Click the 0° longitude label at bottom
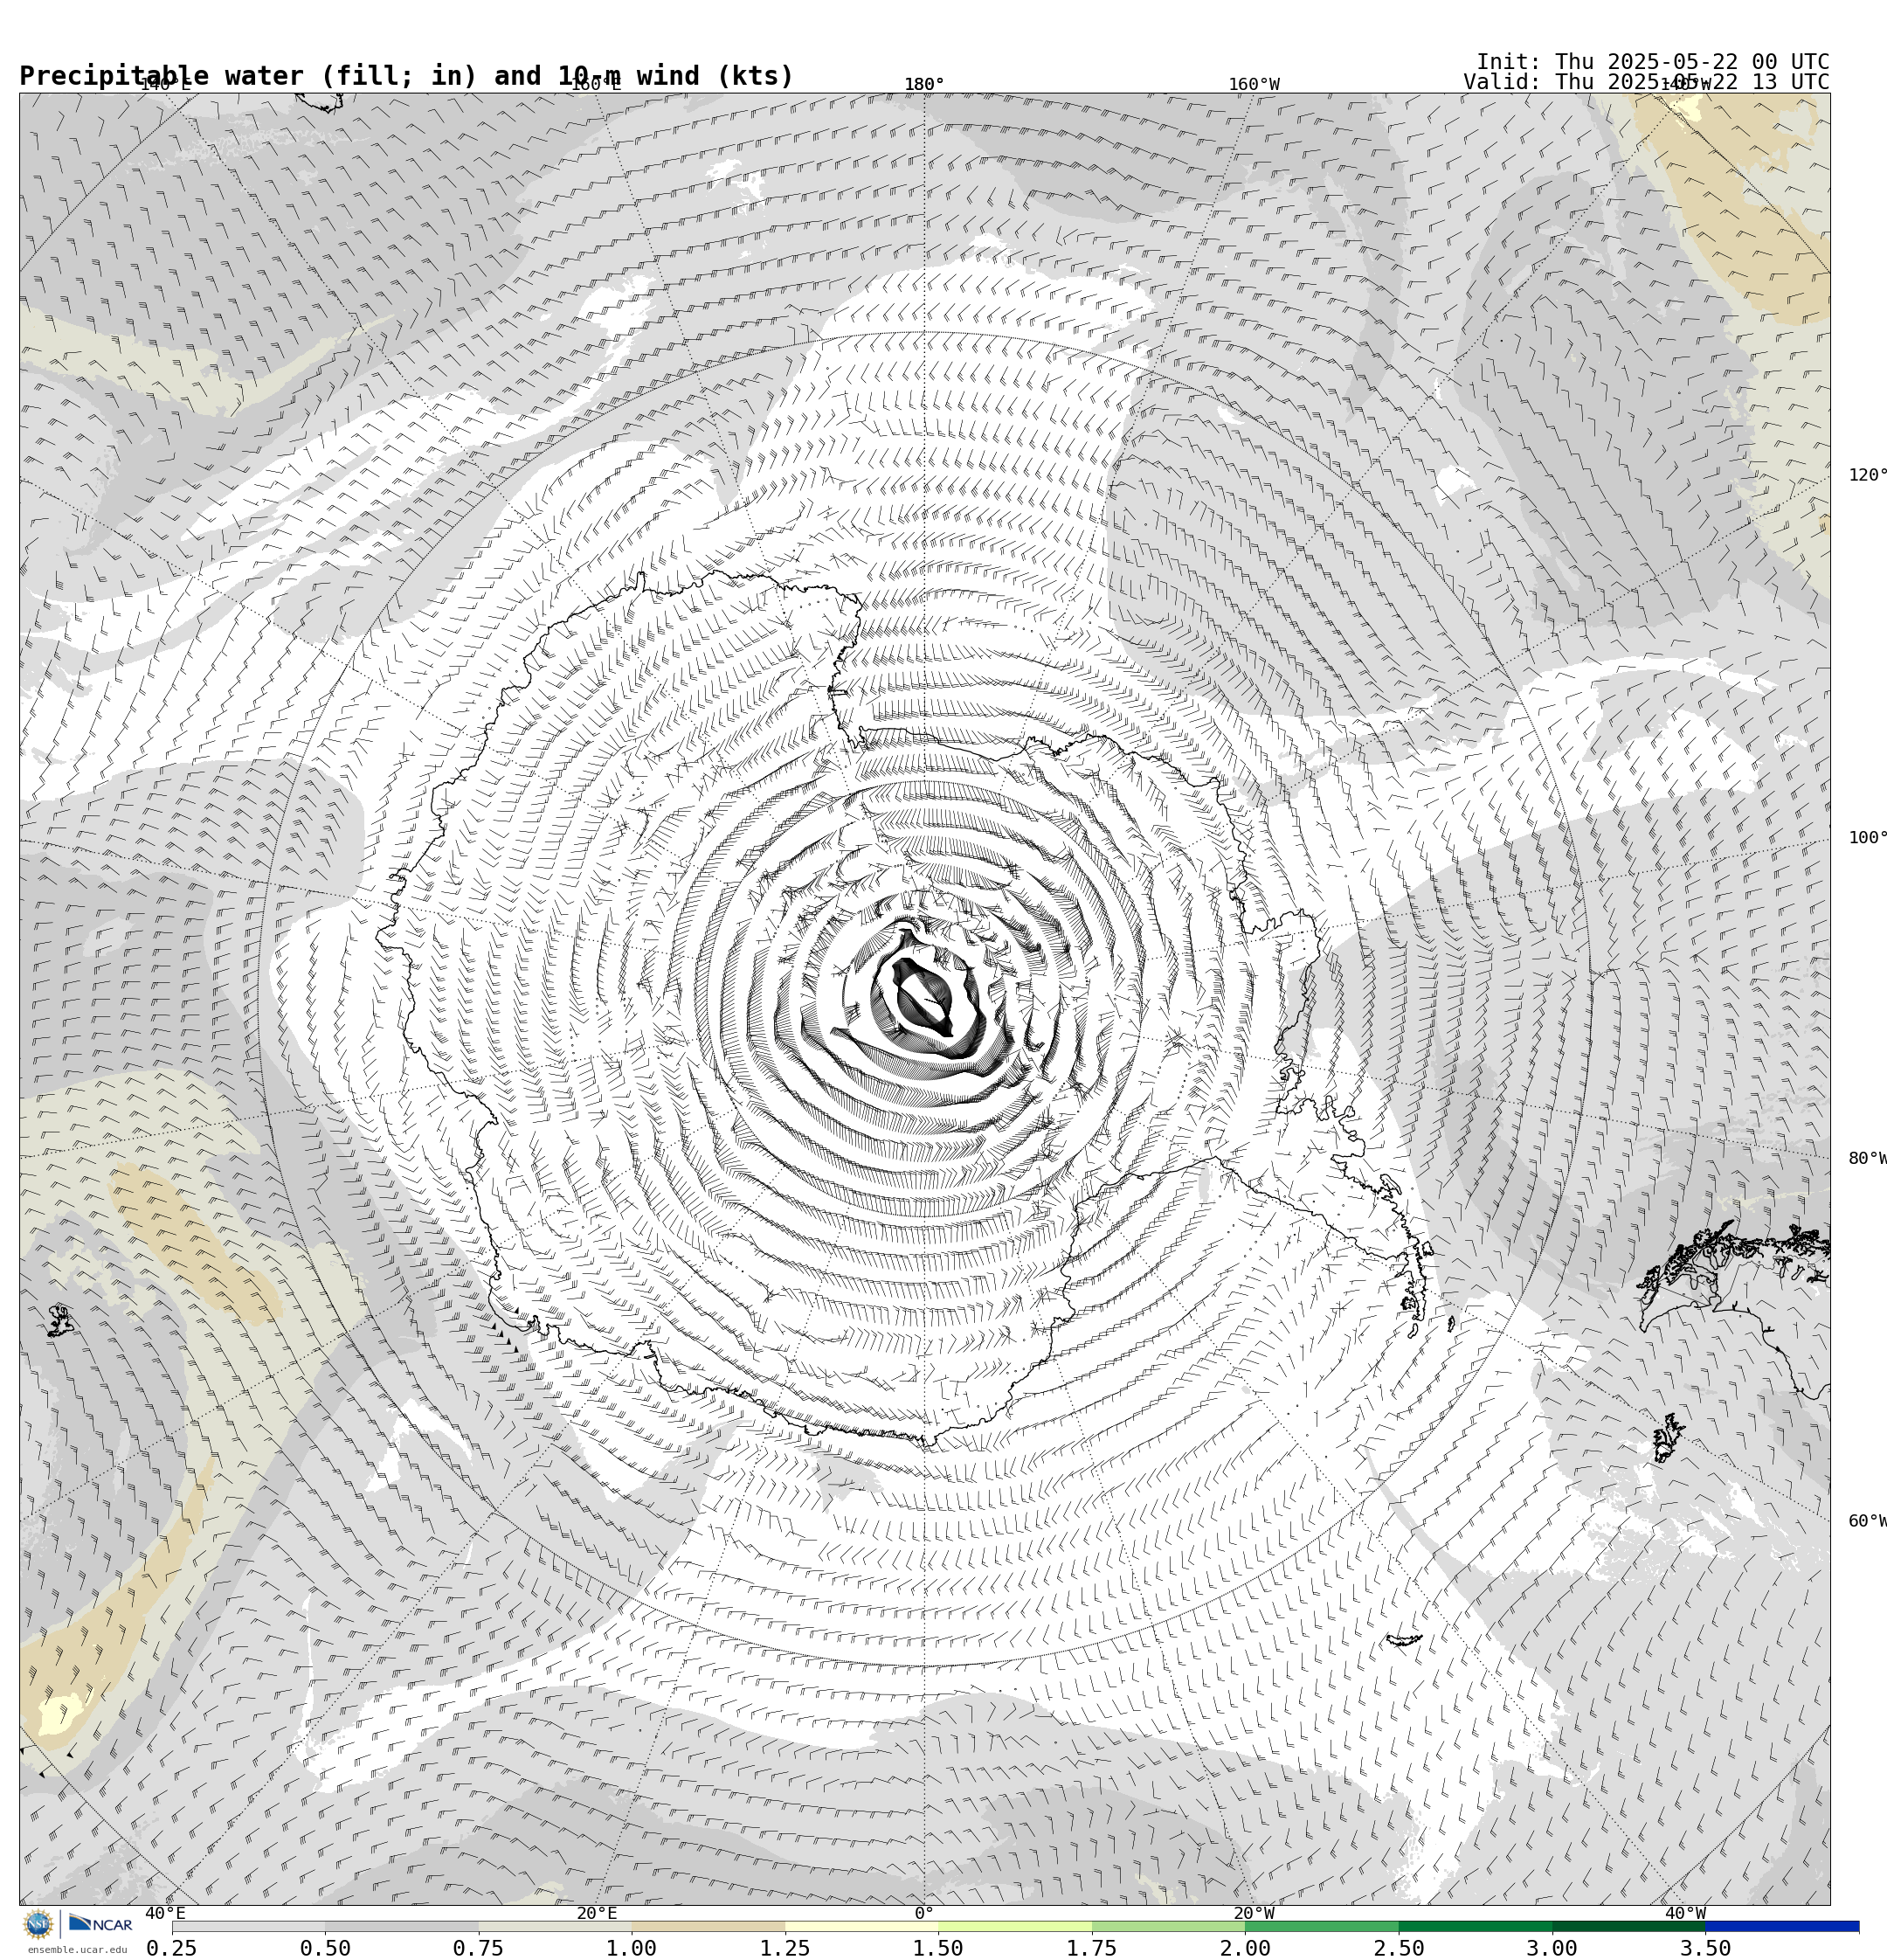This screenshot has height=1960, width=1887. click(x=924, y=1913)
